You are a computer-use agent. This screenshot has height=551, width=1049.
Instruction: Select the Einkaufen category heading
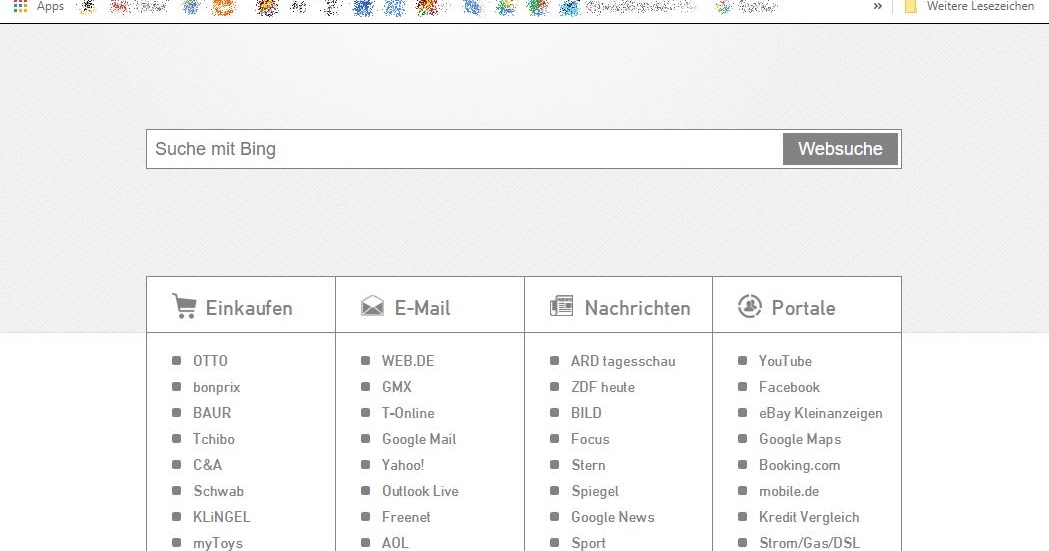(x=249, y=308)
